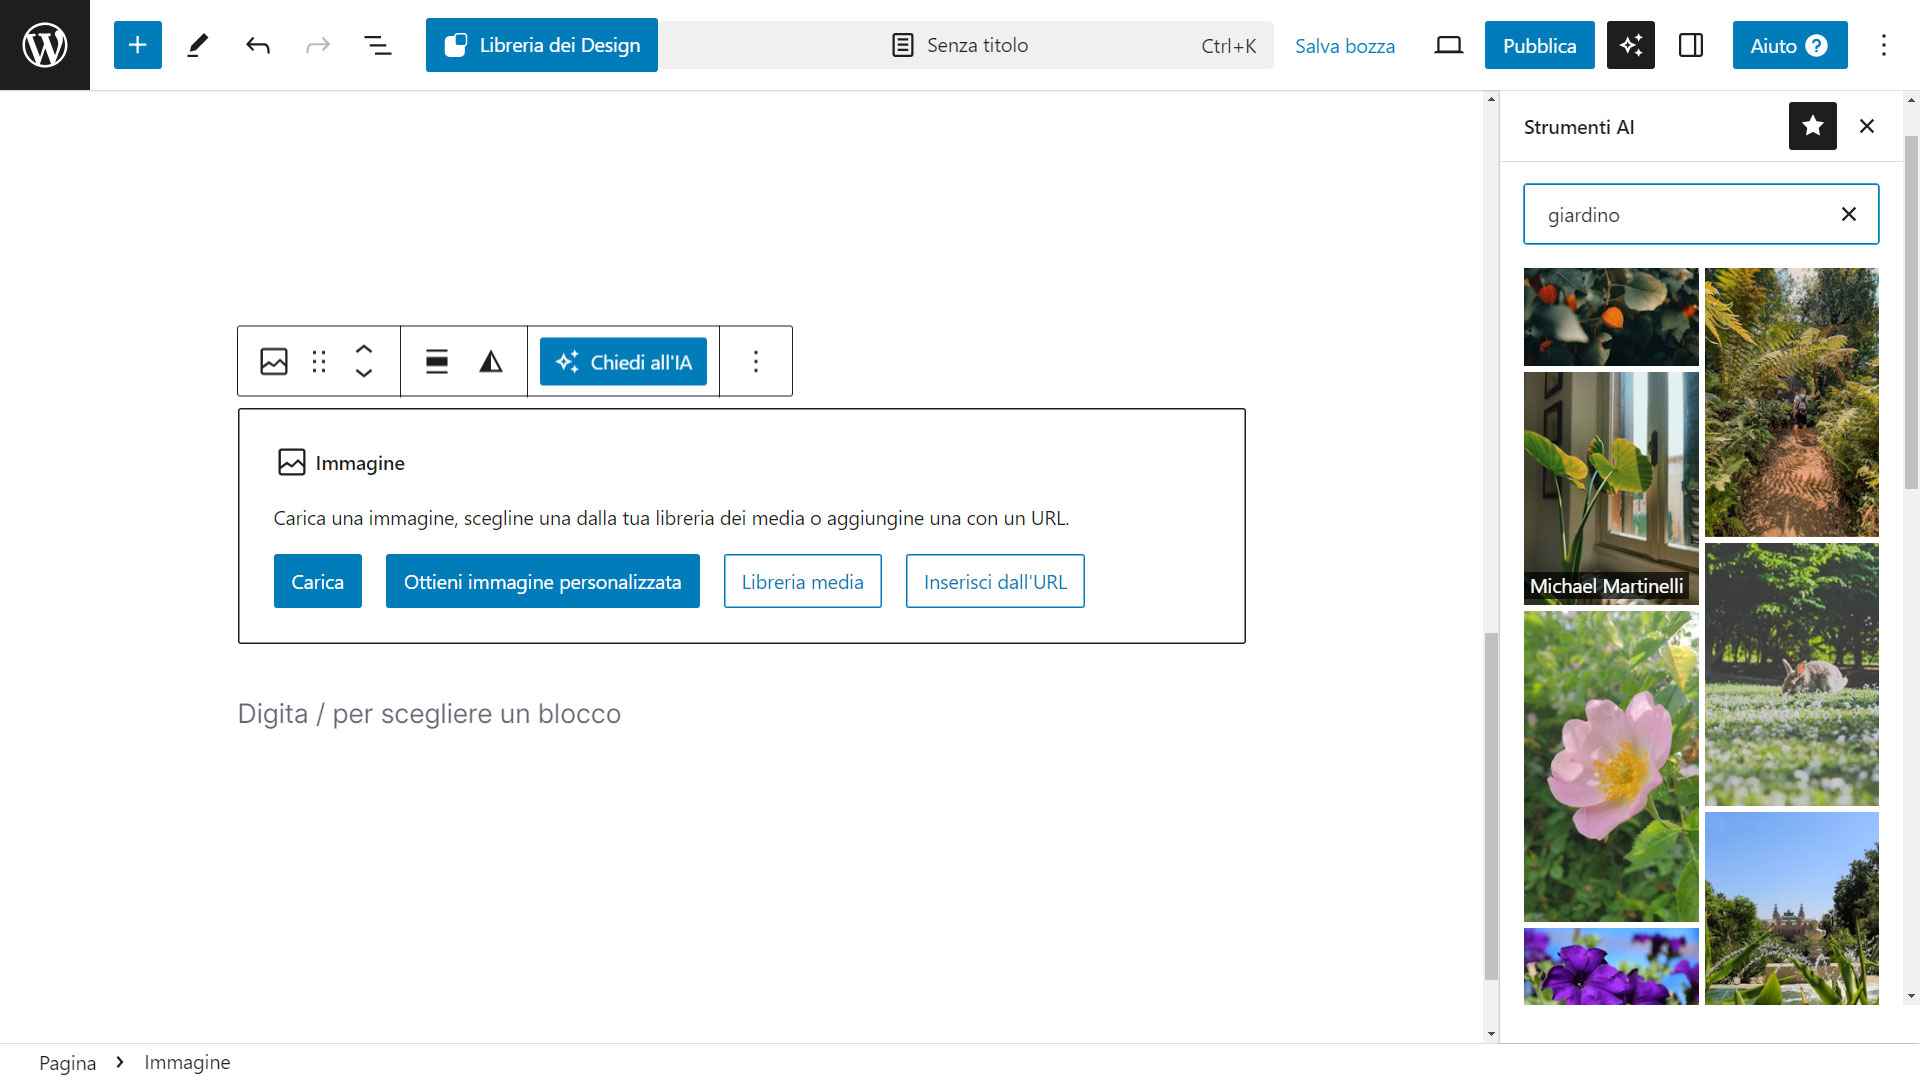This screenshot has width=1920, height=1080.
Task: Toggle the block inserter plus button
Action: pyautogui.click(x=138, y=45)
